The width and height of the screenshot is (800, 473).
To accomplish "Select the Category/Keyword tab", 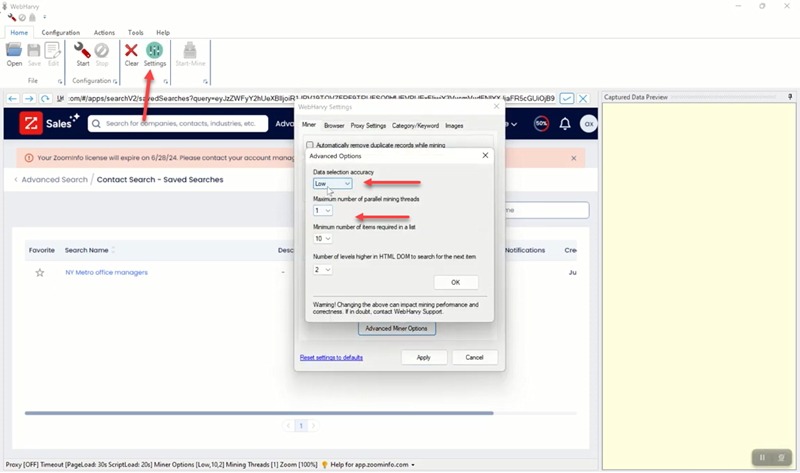I will click(415, 126).
